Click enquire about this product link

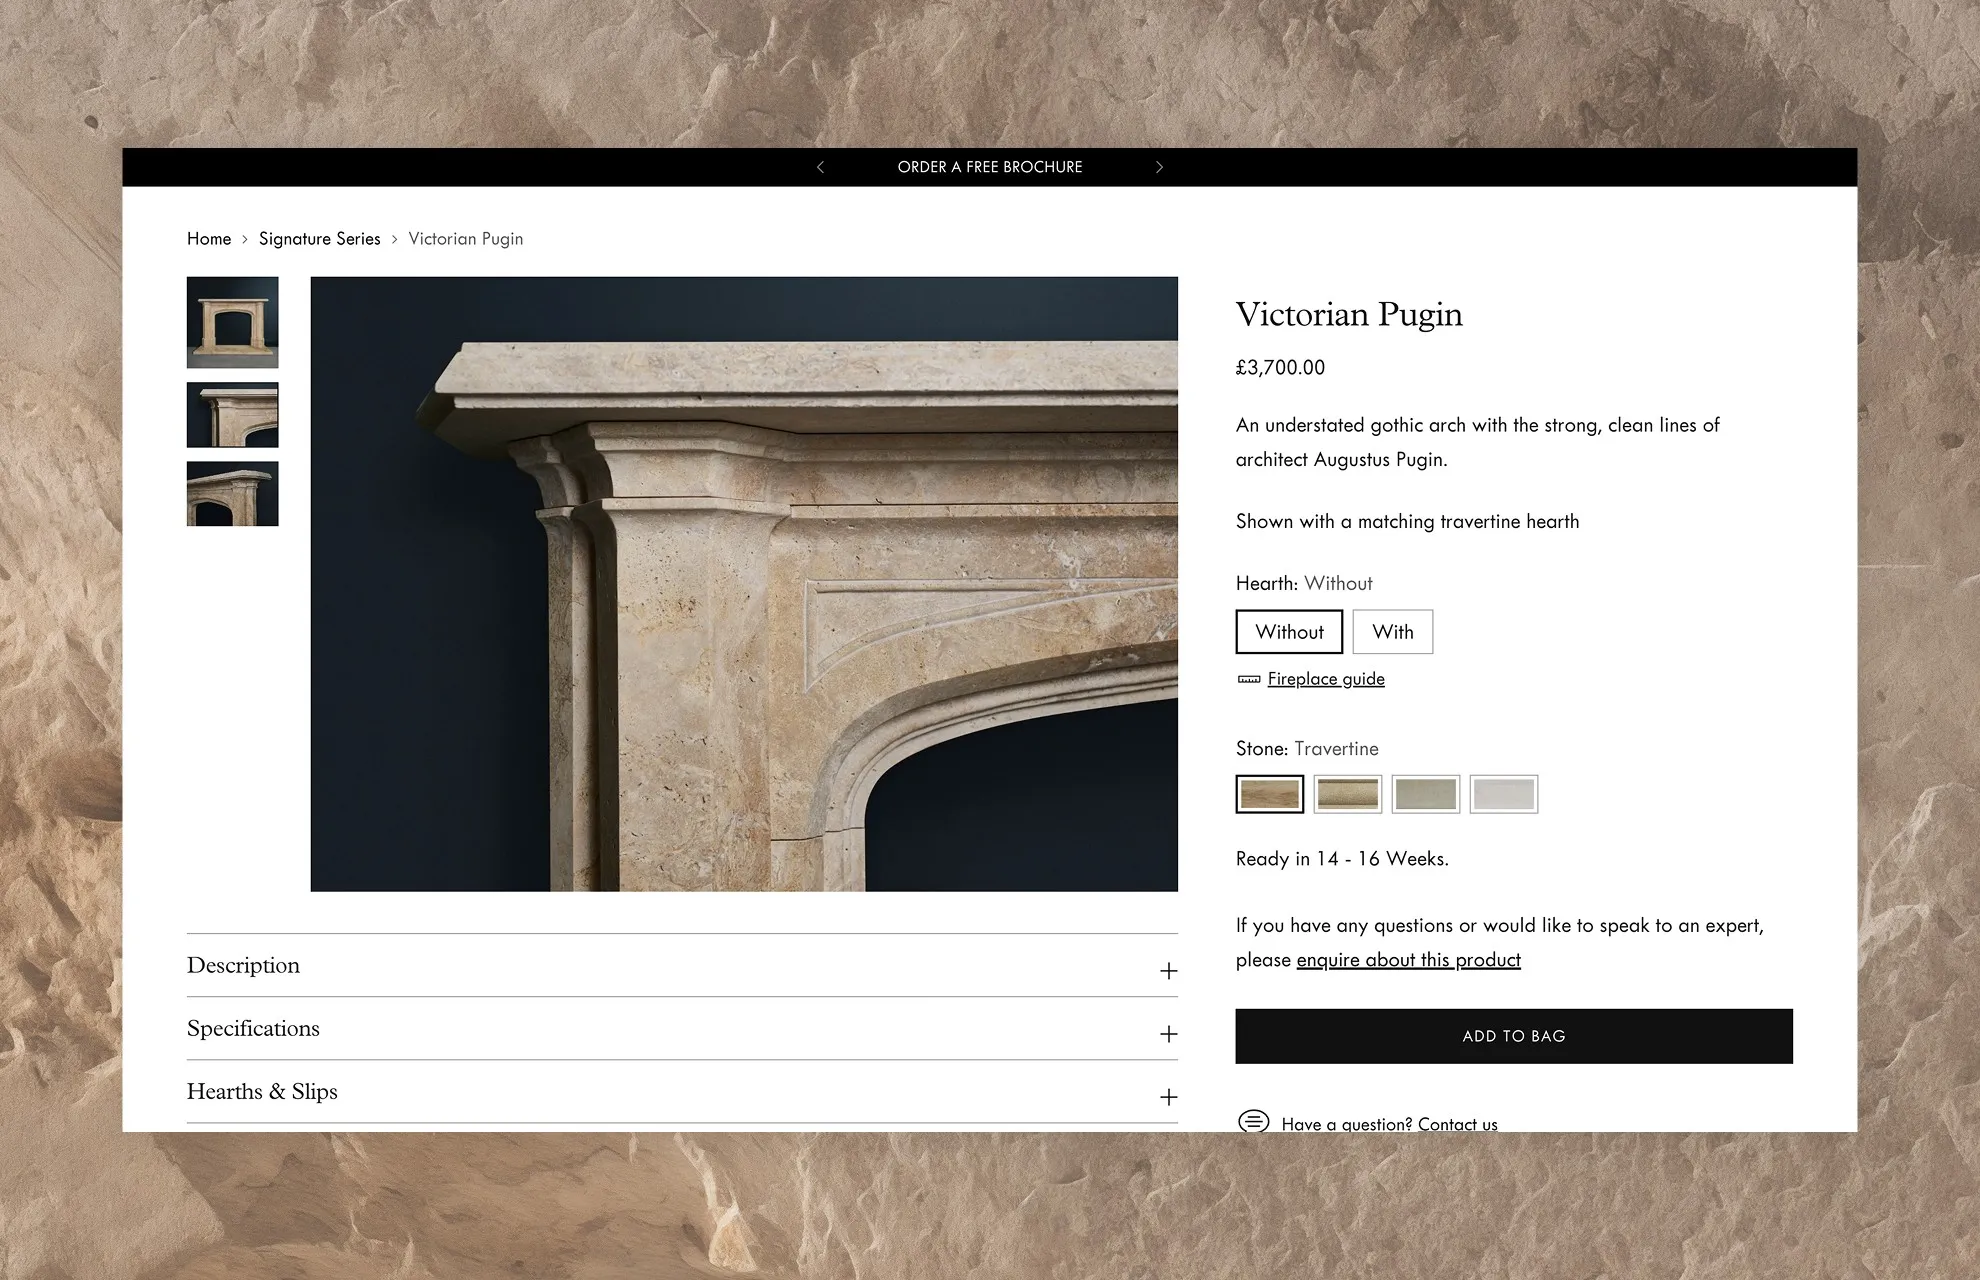[1408, 960]
